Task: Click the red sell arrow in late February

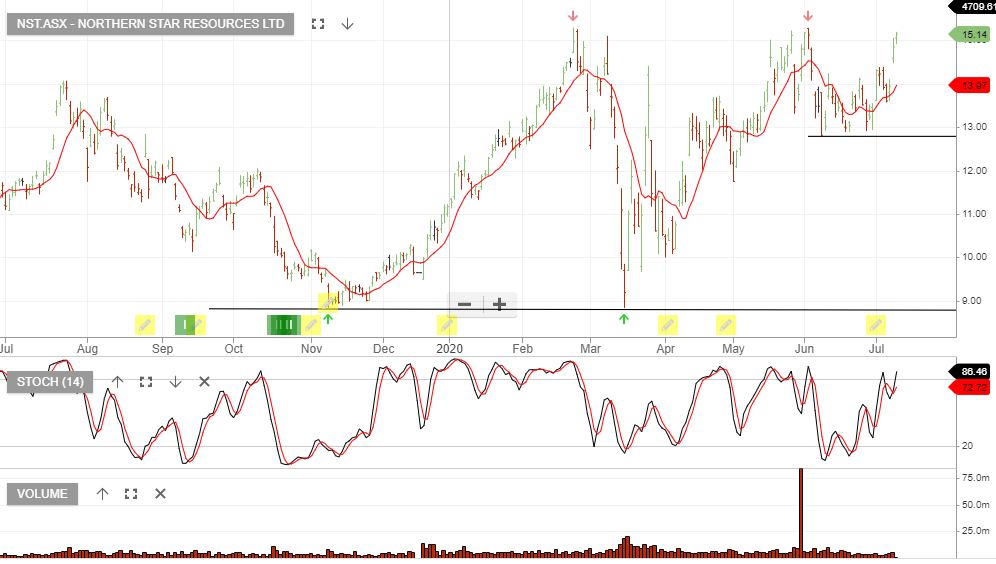Action: point(573,16)
